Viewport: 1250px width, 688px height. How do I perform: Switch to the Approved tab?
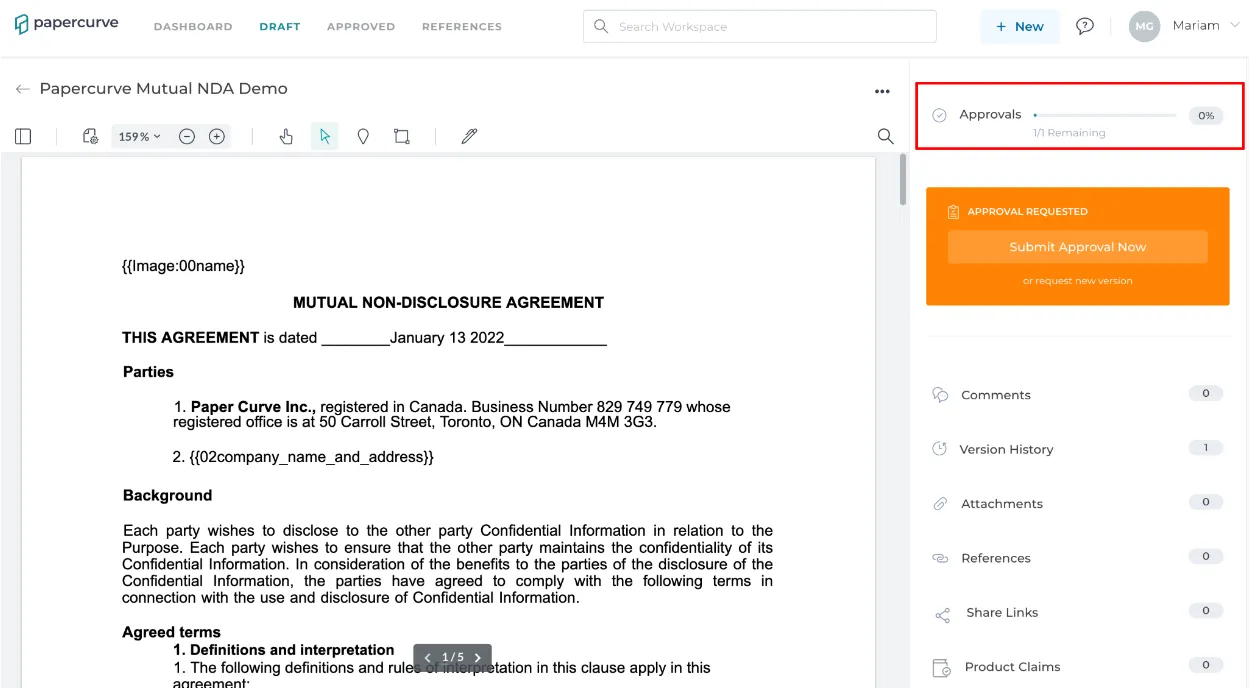point(361,27)
